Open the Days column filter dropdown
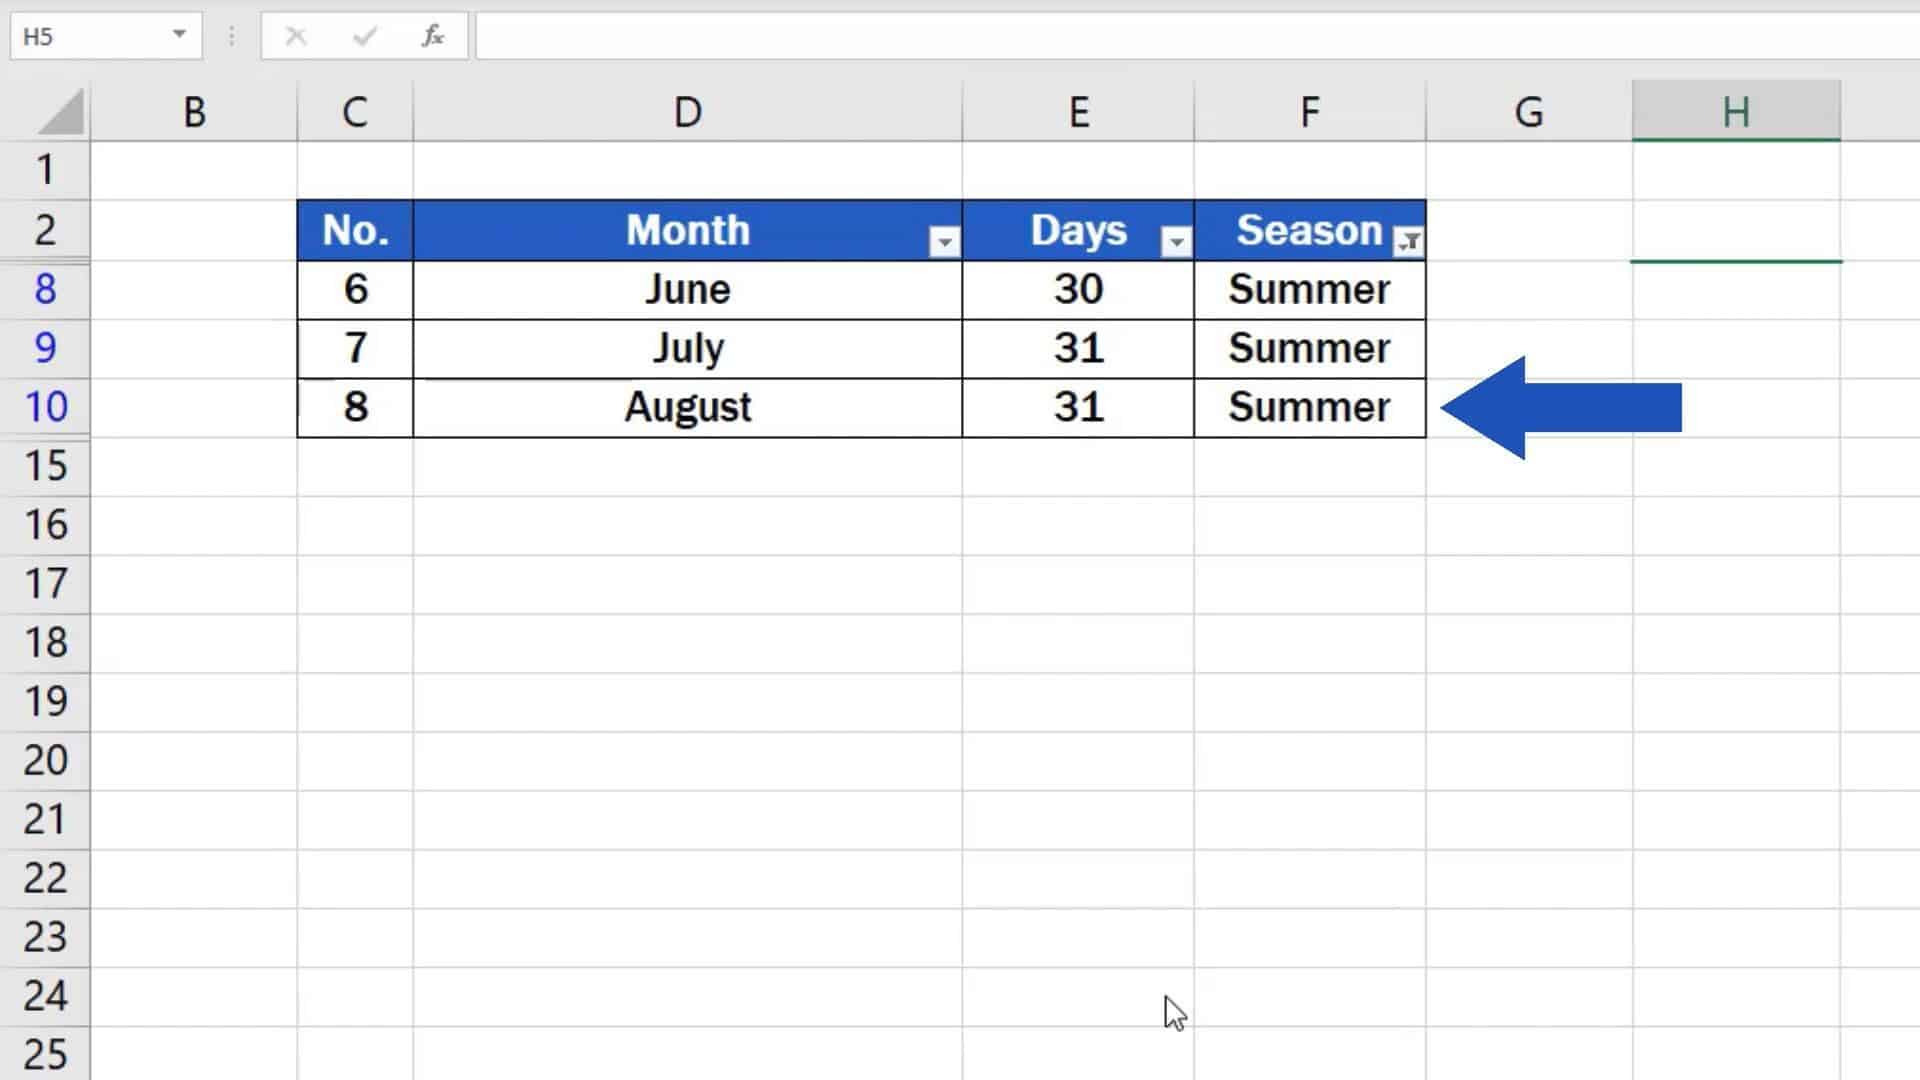 [1176, 241]
